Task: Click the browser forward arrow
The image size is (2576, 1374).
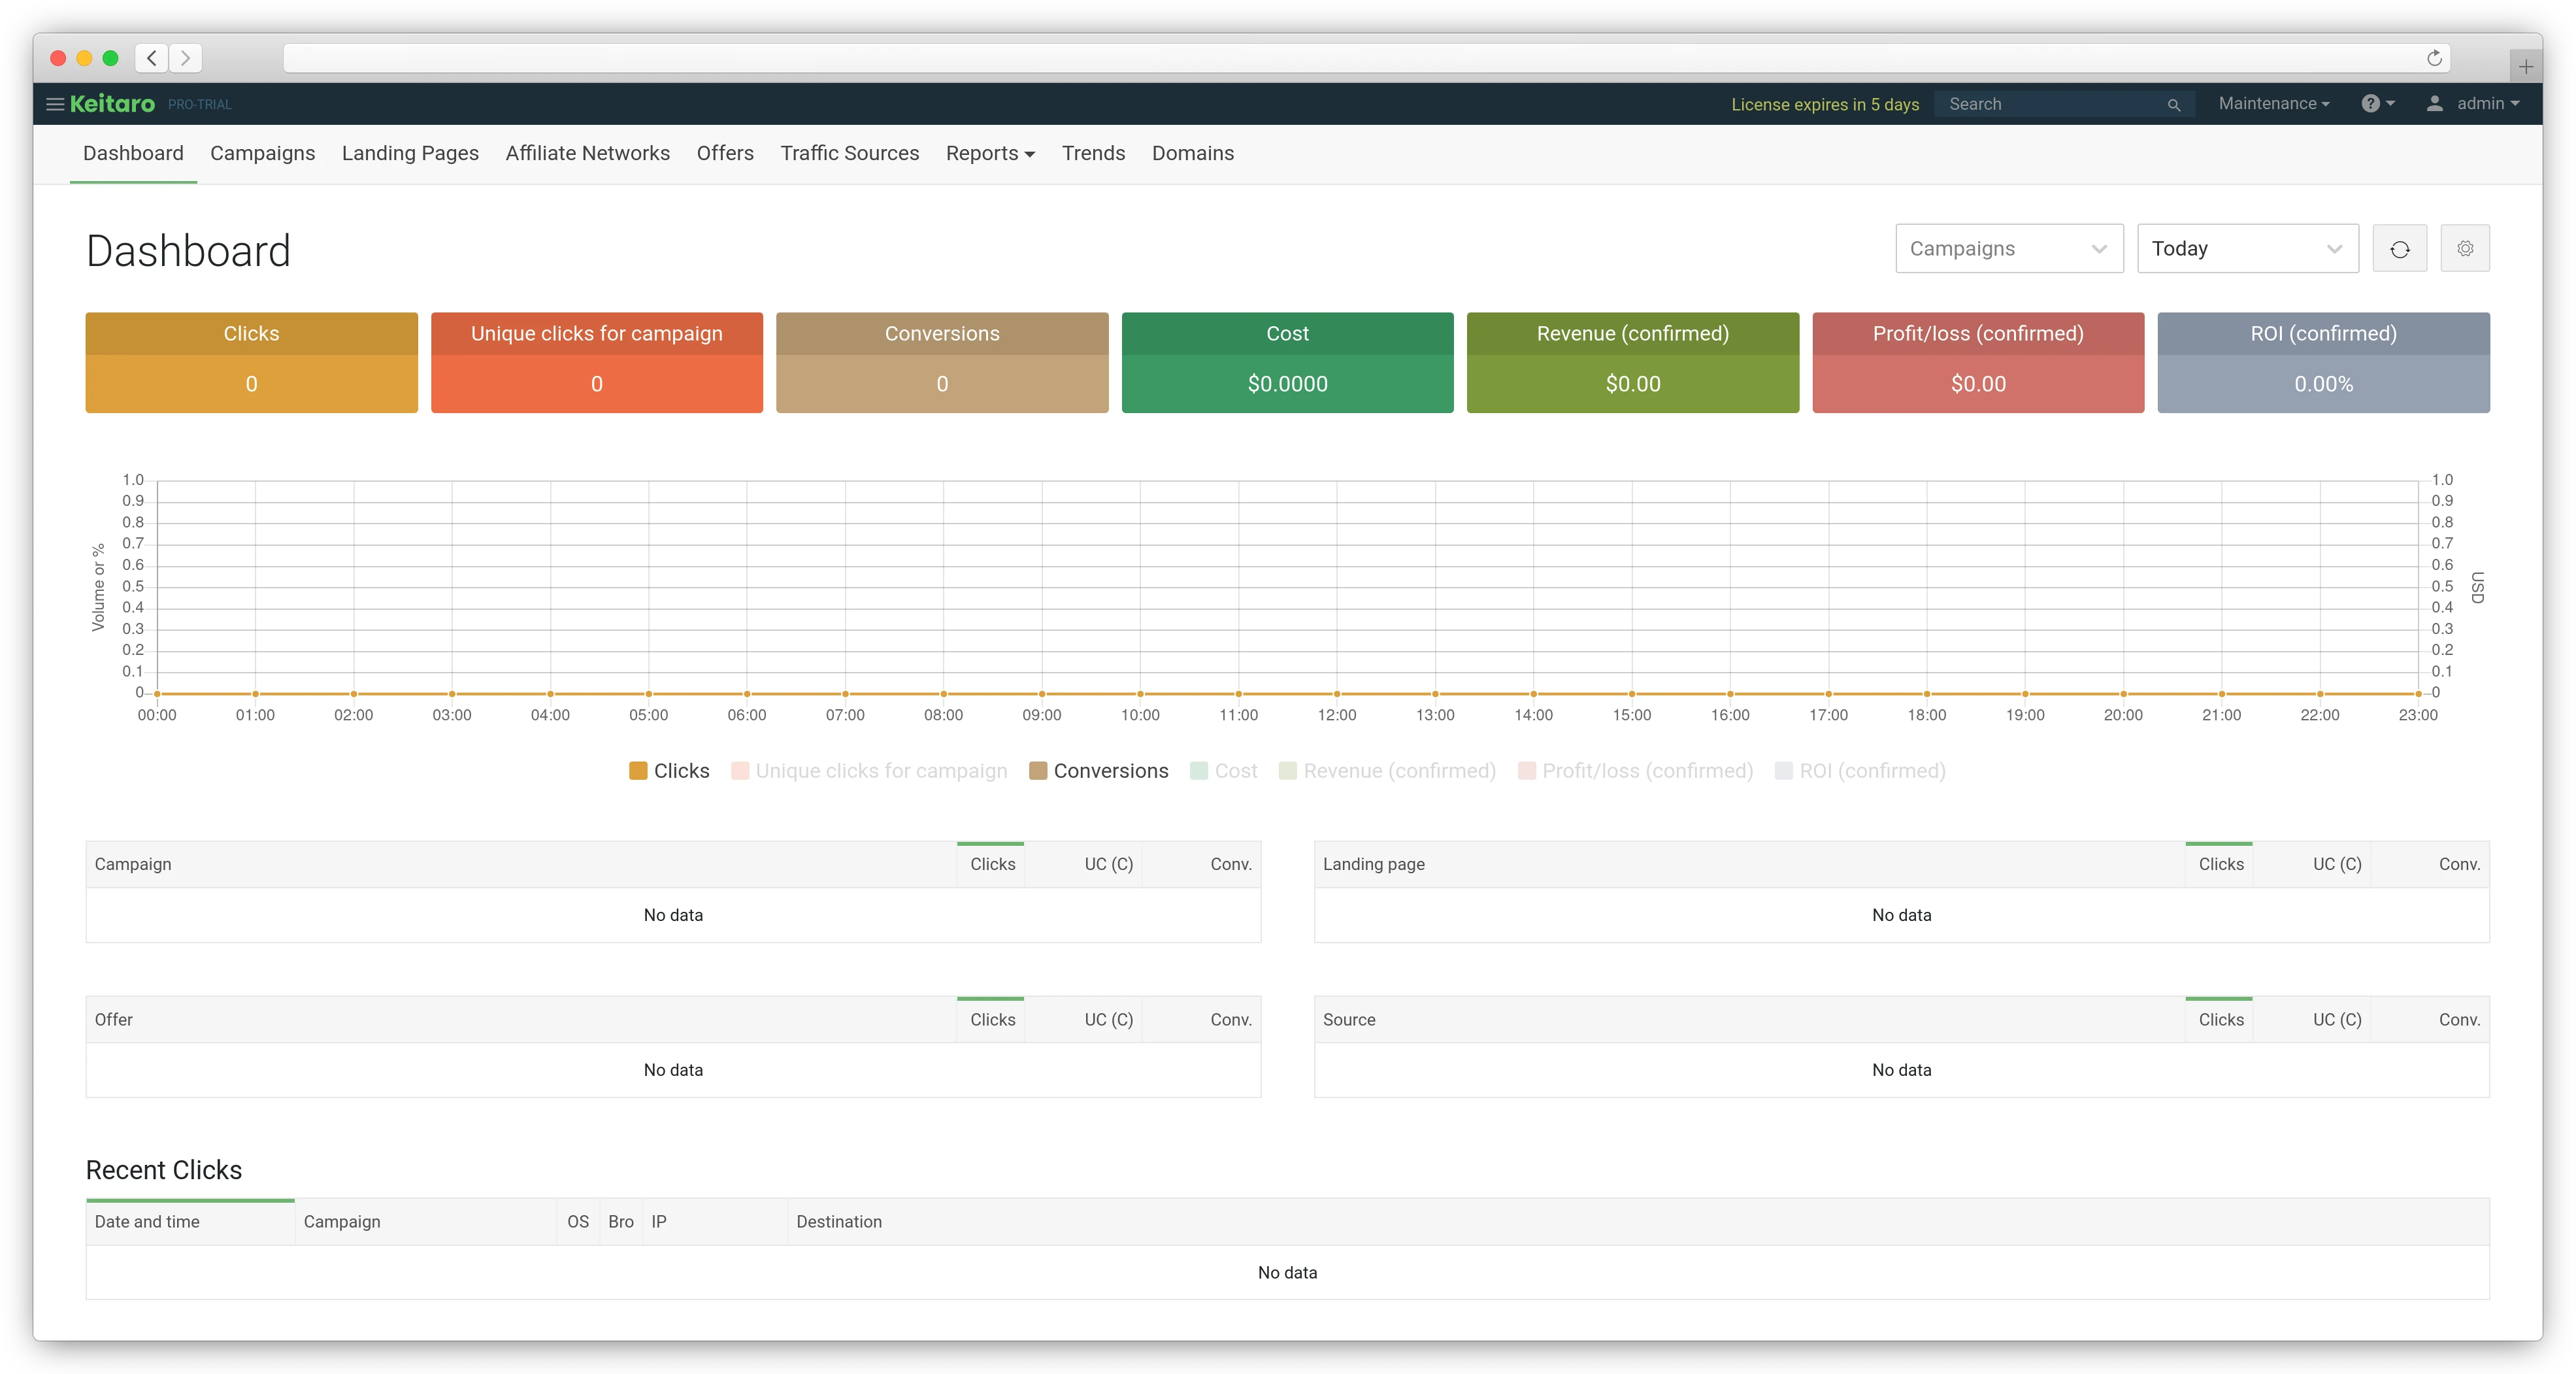Action: click(186, 58)
